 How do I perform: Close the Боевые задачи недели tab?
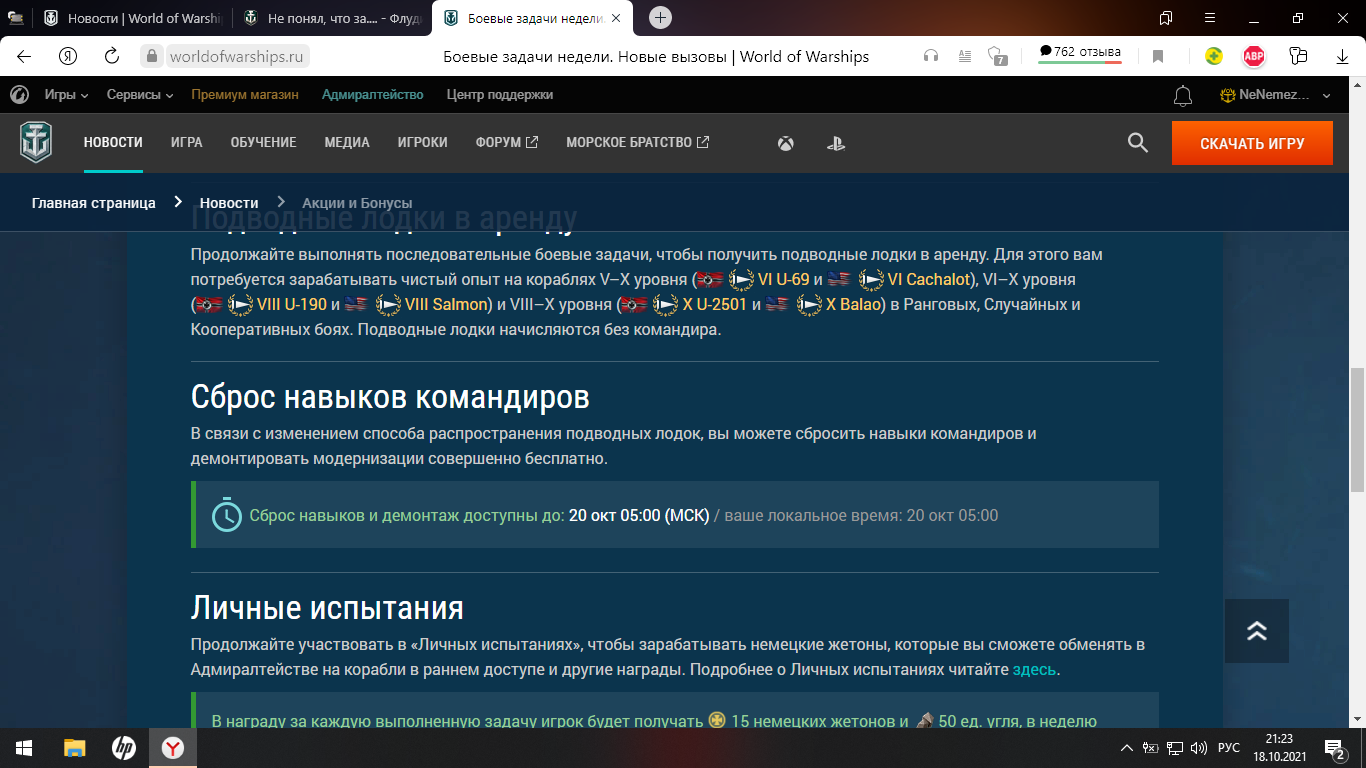[617, 18]
